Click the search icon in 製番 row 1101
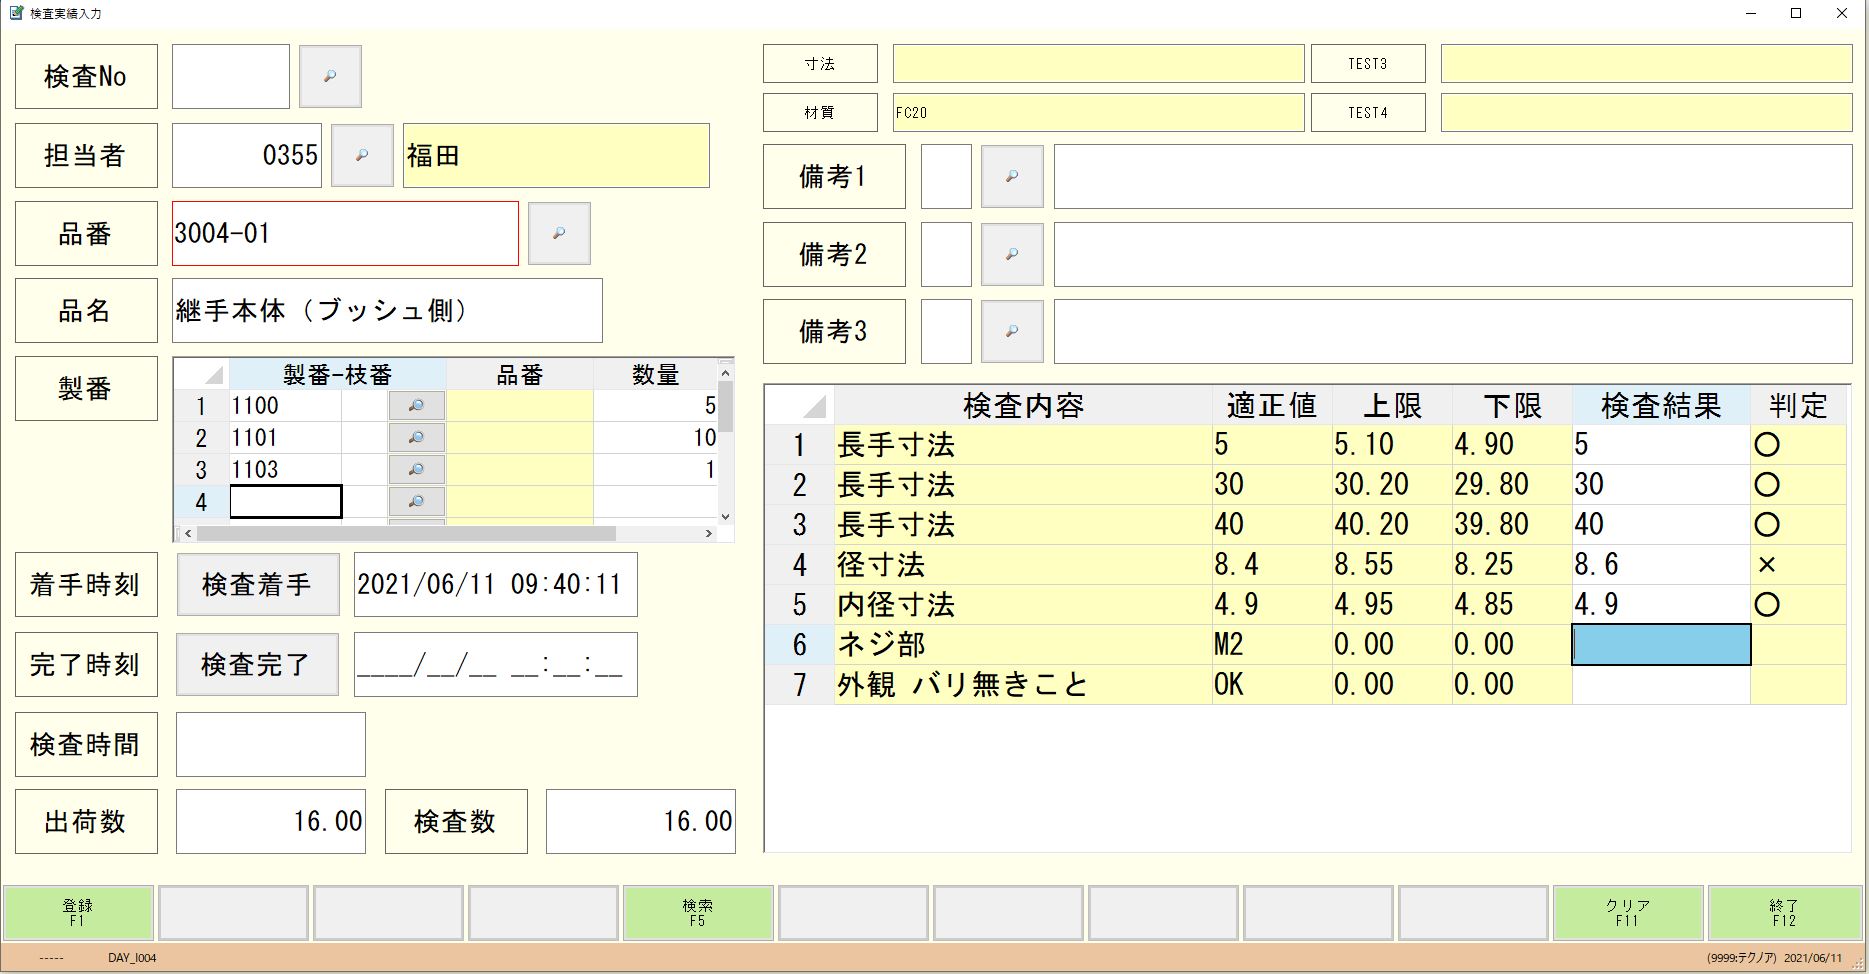 (416, 438)
